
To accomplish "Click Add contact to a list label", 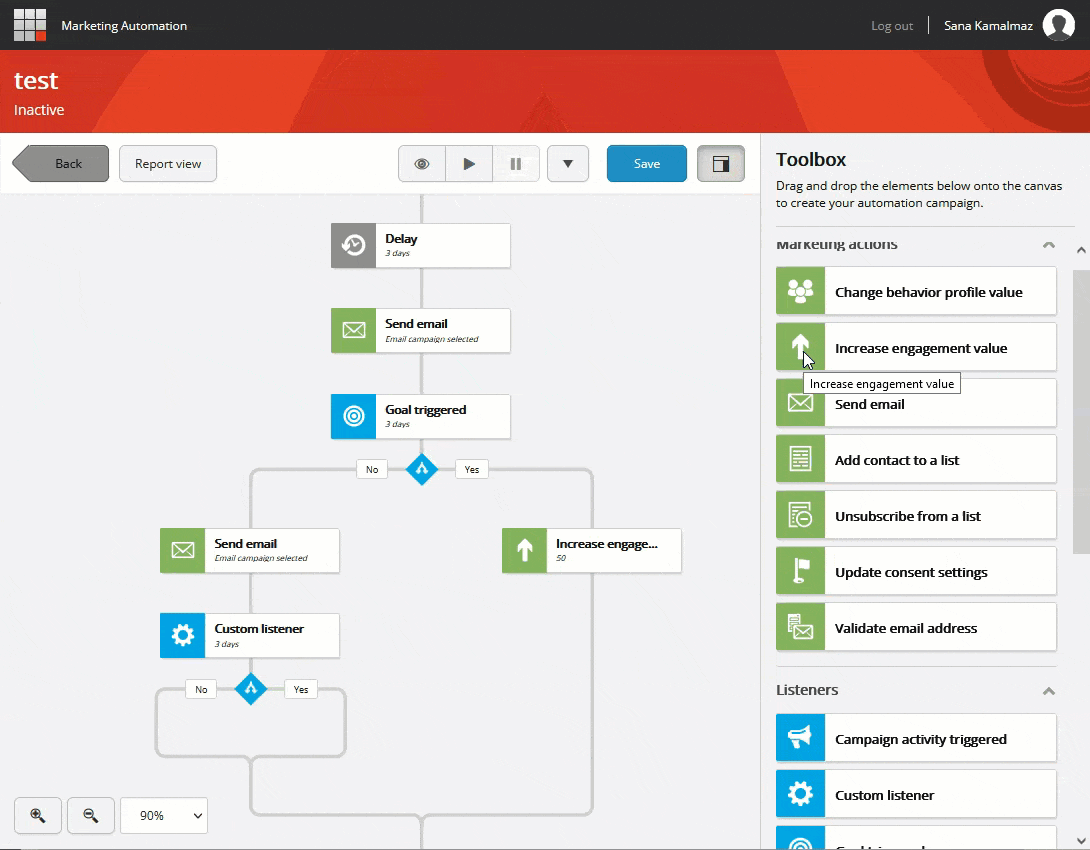I will click(x=897, y=460).
